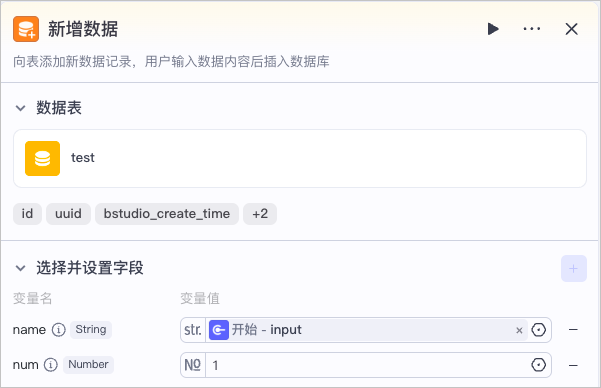This screenshot has height=388, width=601.
Task: Show the +2 additional fields tag
Action: [260, 214]
